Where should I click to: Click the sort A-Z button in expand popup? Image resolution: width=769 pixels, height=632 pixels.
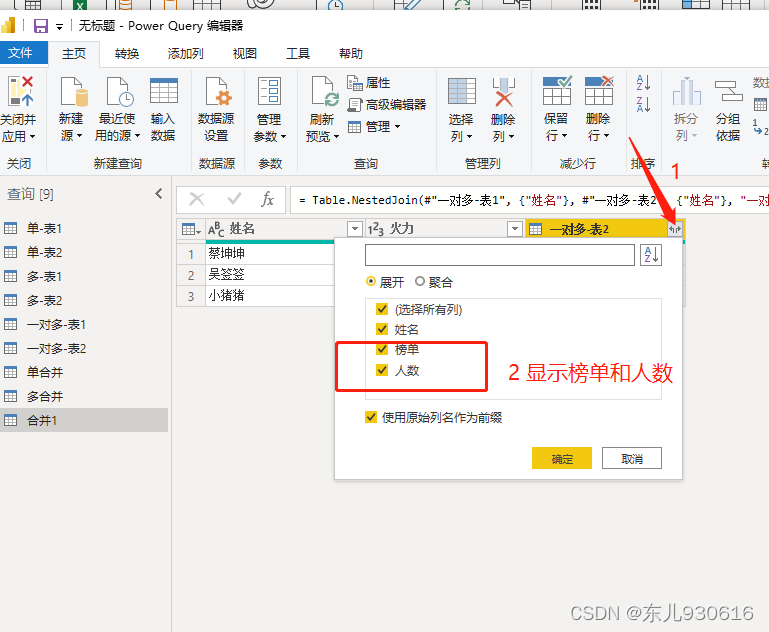tap(651, 255)
